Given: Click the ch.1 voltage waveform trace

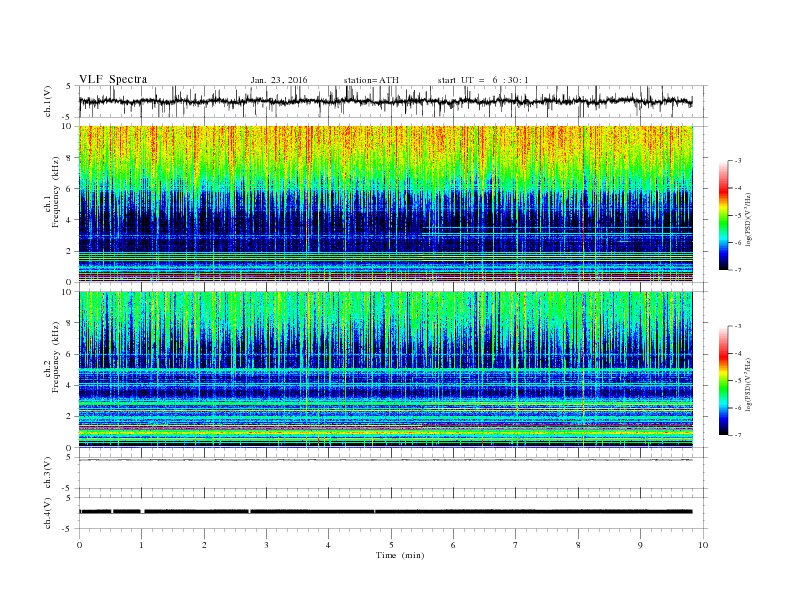Looking at the screenshot, I should (x=385, y=101).
